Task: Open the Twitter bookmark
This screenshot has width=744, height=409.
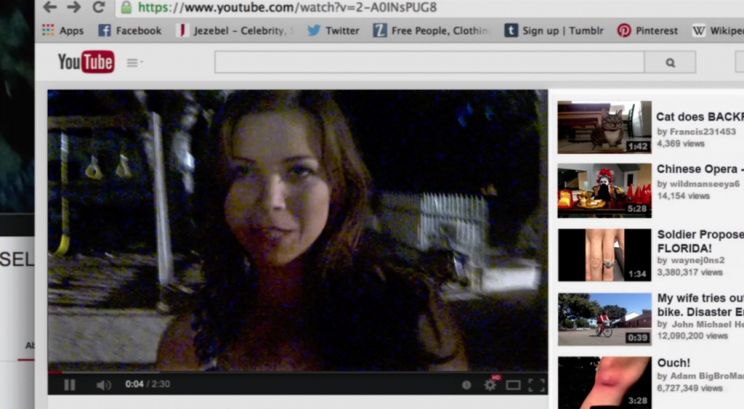Action: point(333,31)
